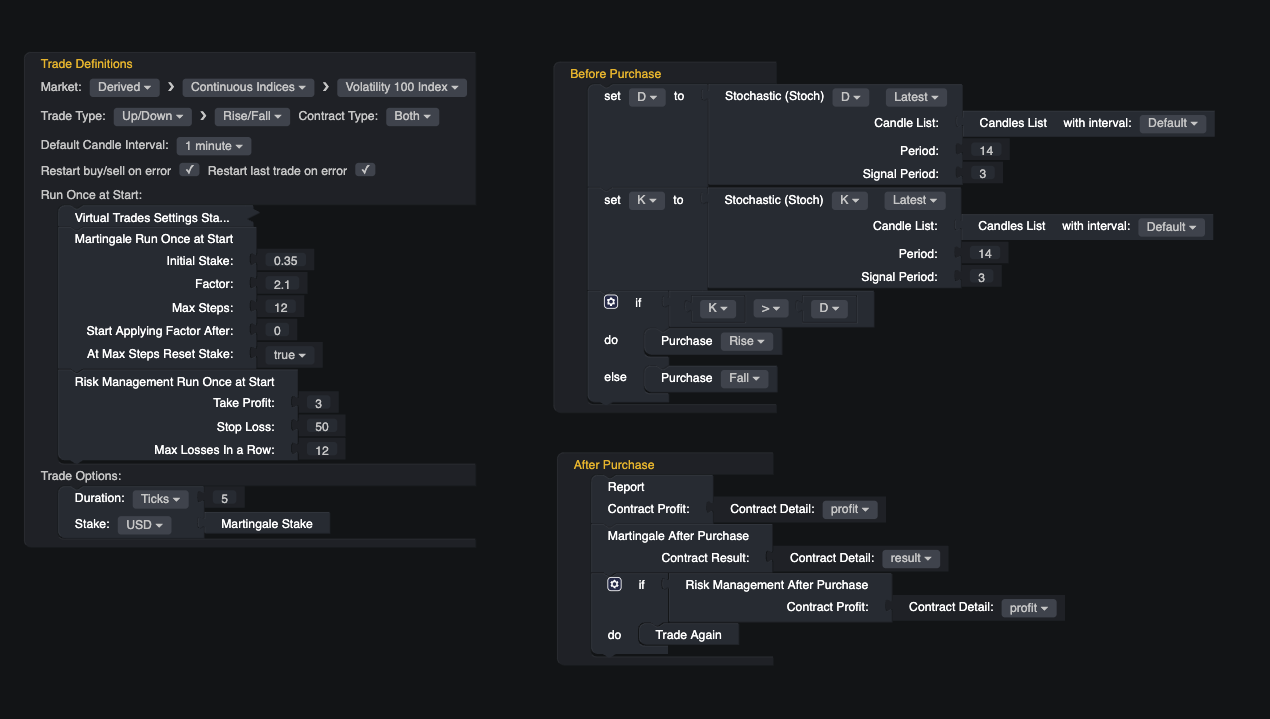Change Contract Type from Both
The height and width of the screenshot is (719, 1270).
click(x=412, y=115)
